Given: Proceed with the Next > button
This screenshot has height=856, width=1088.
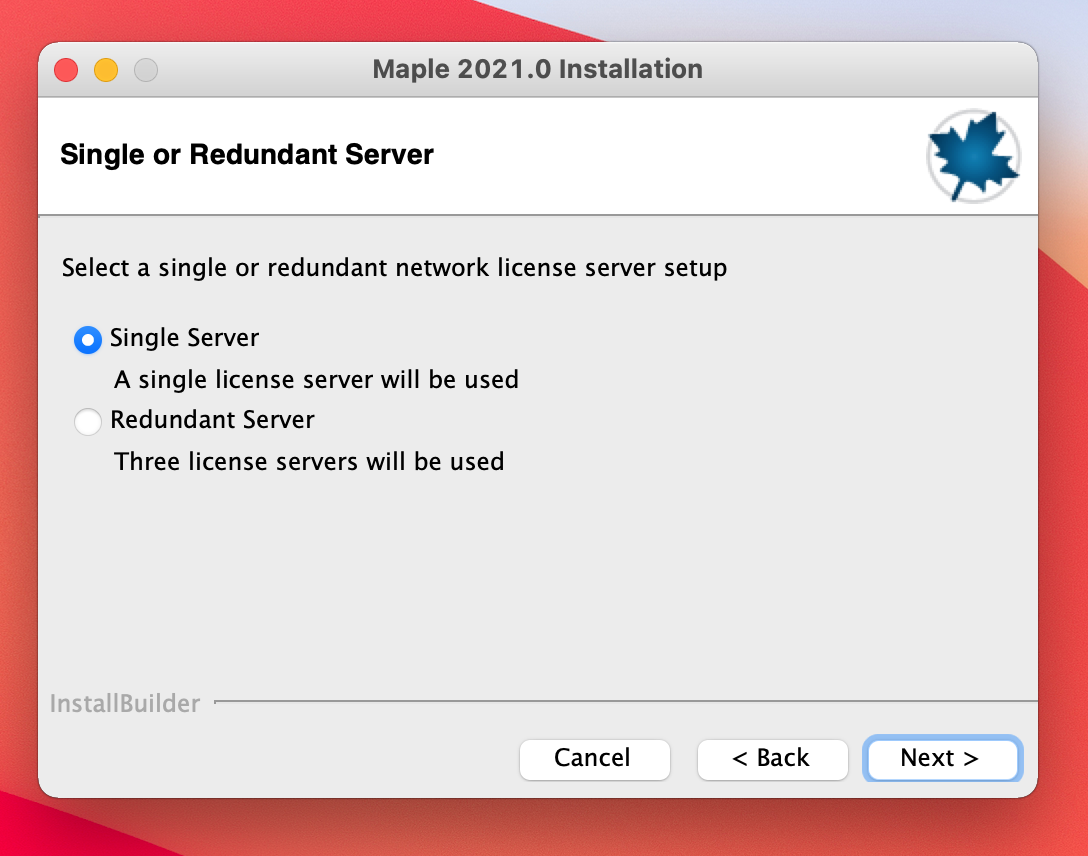Looking at the screenshot, I should pos(940,759).
